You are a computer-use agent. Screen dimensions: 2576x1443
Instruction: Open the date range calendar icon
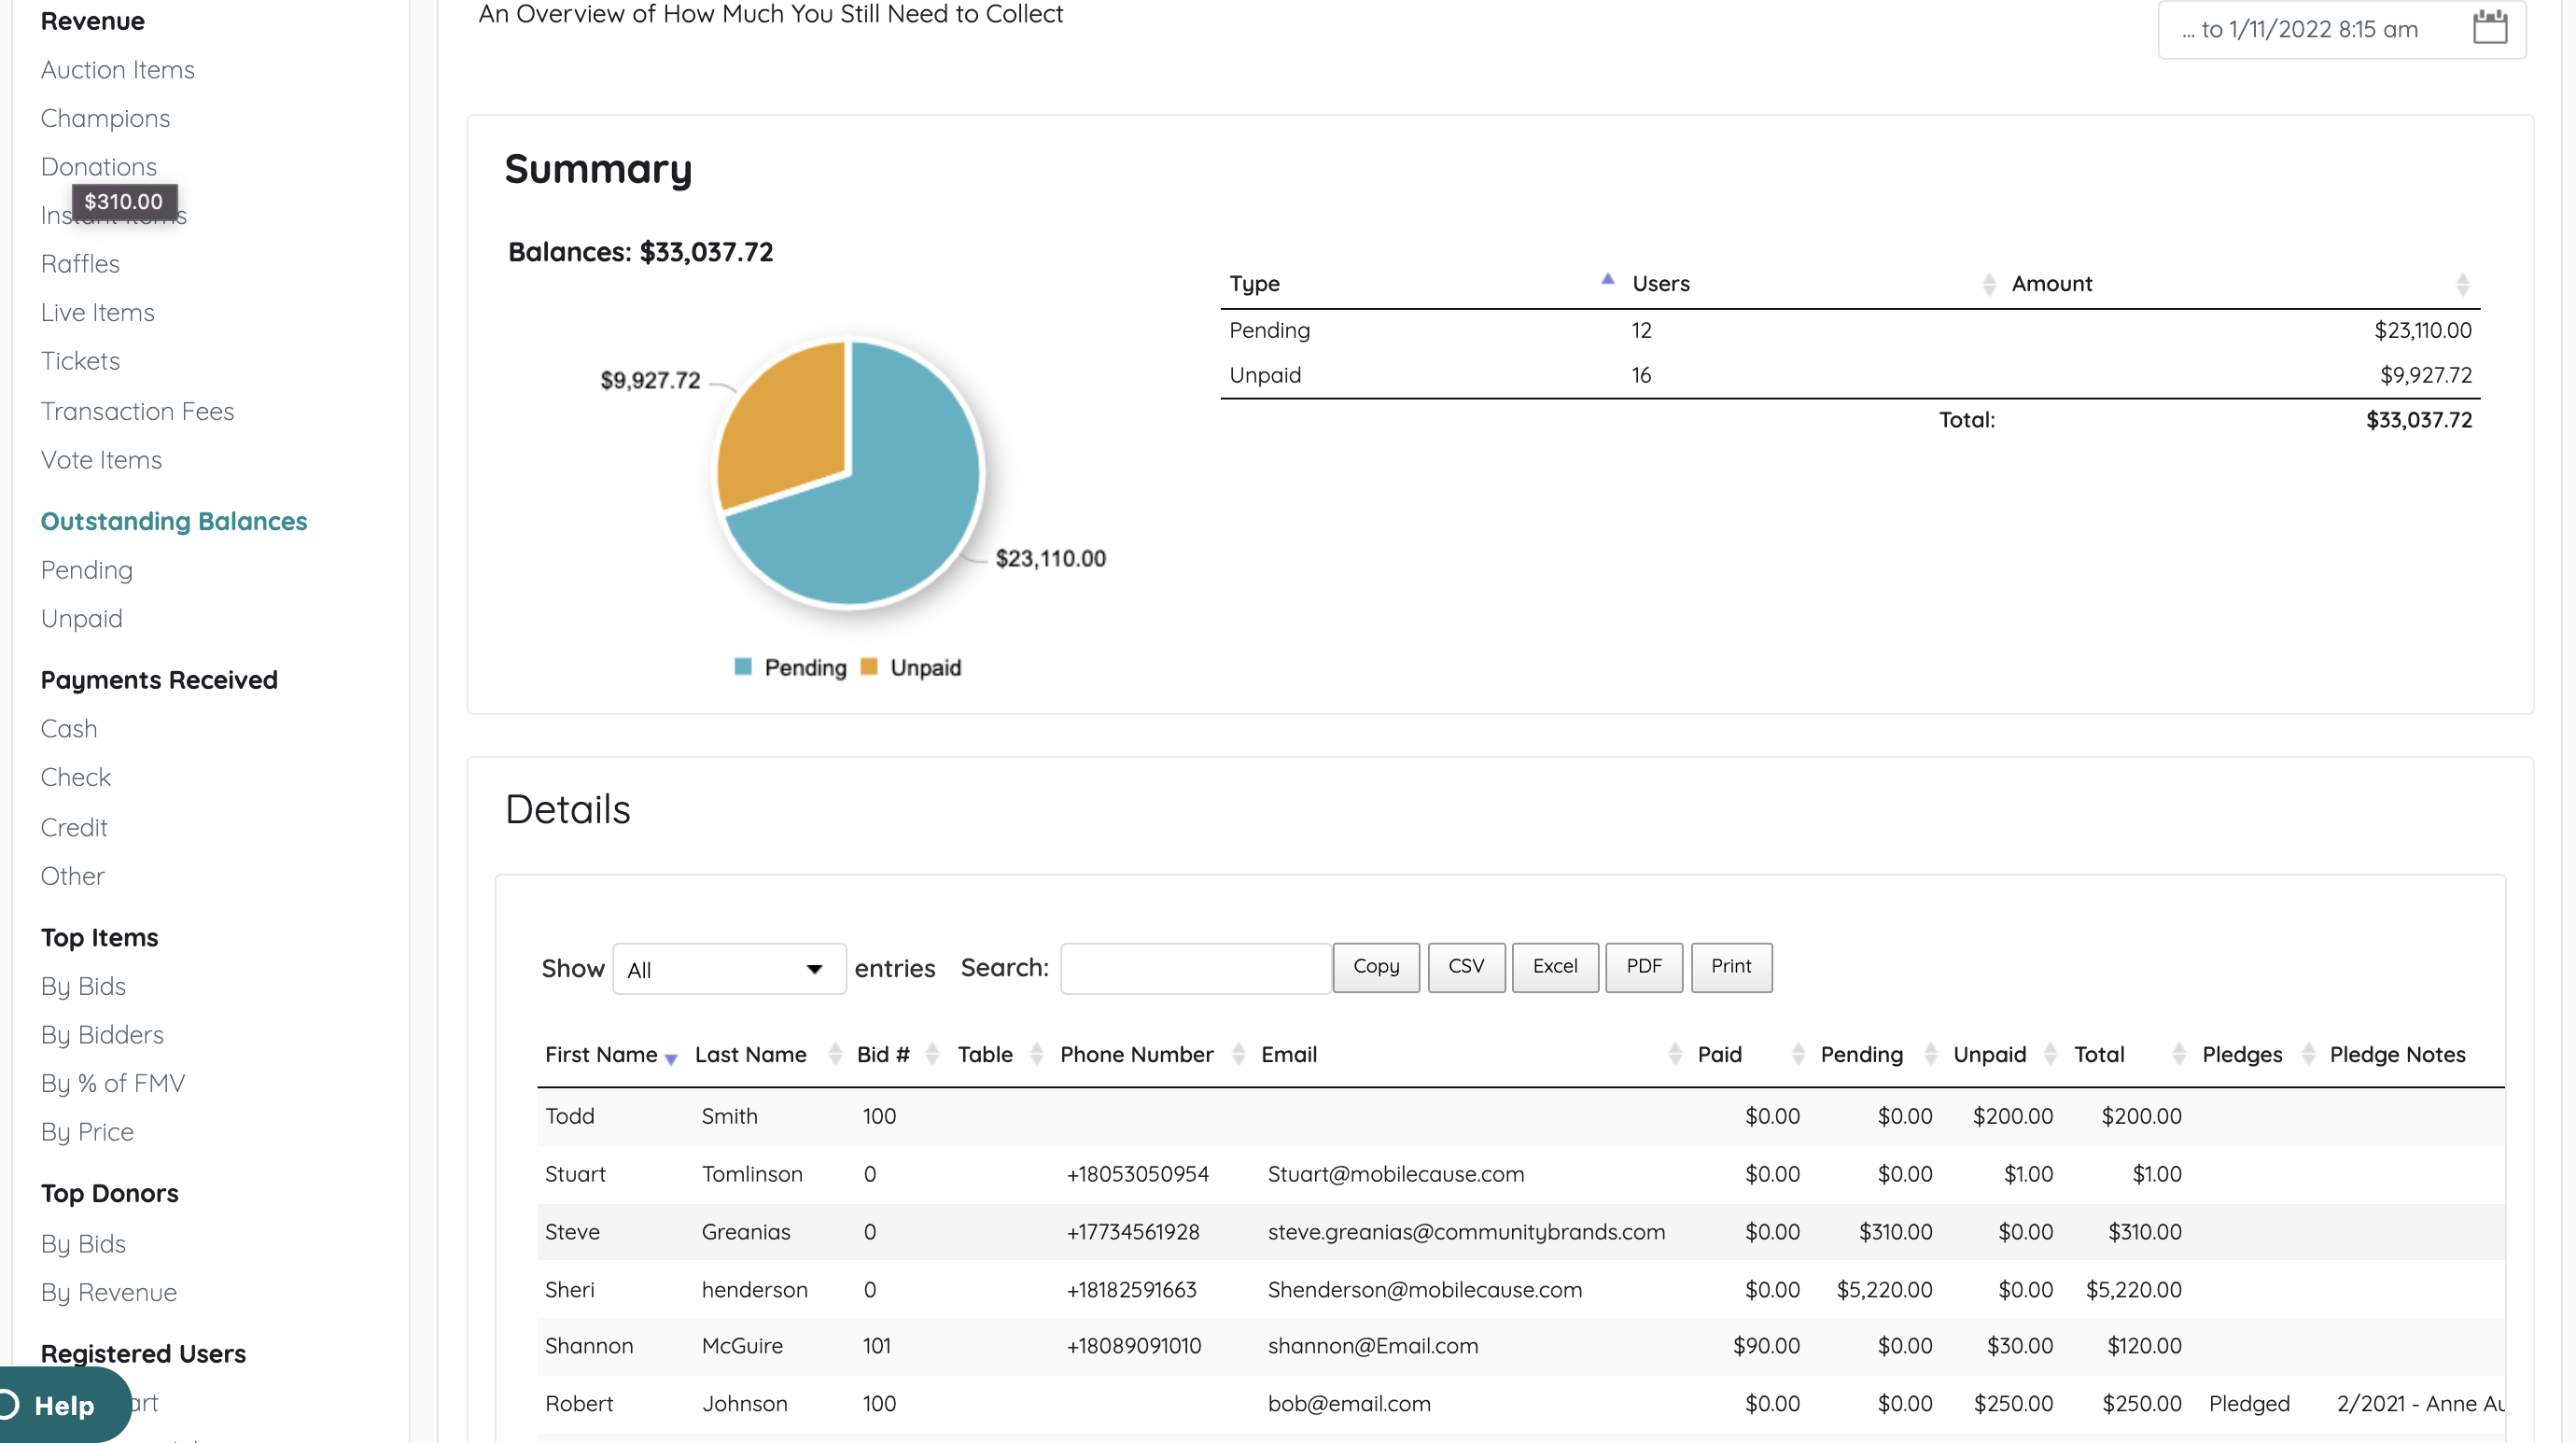[2489, 28]
